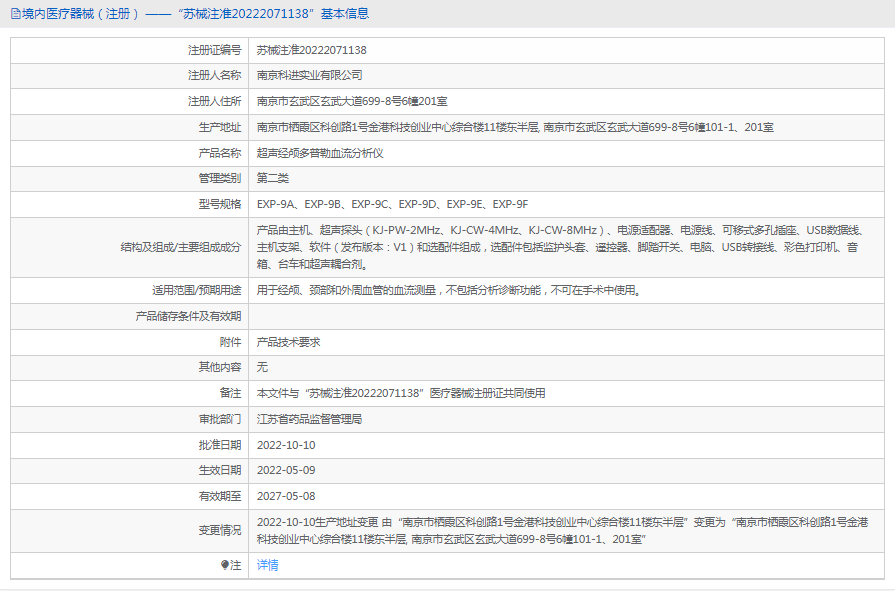Click the label 注册人住所
The height and width of the screenshot is (591, 895).
(215, 102)
